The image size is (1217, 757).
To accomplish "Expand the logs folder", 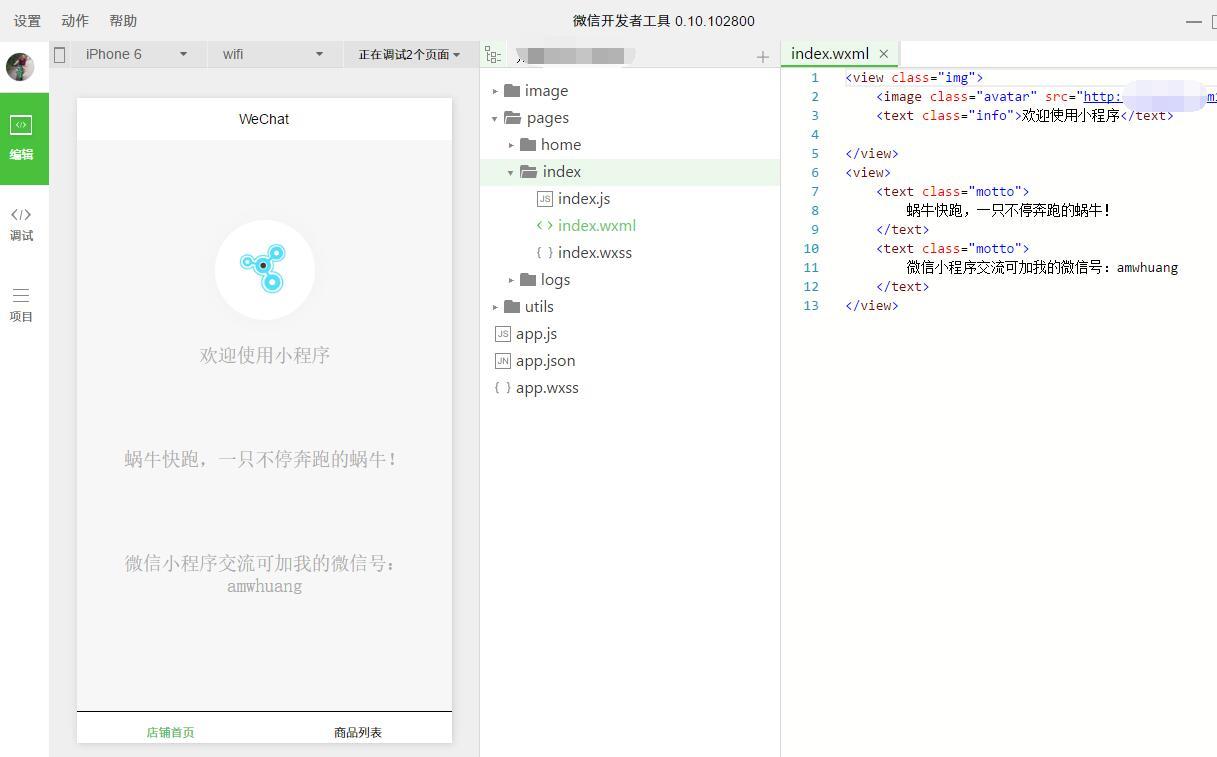I will point(511,280).
